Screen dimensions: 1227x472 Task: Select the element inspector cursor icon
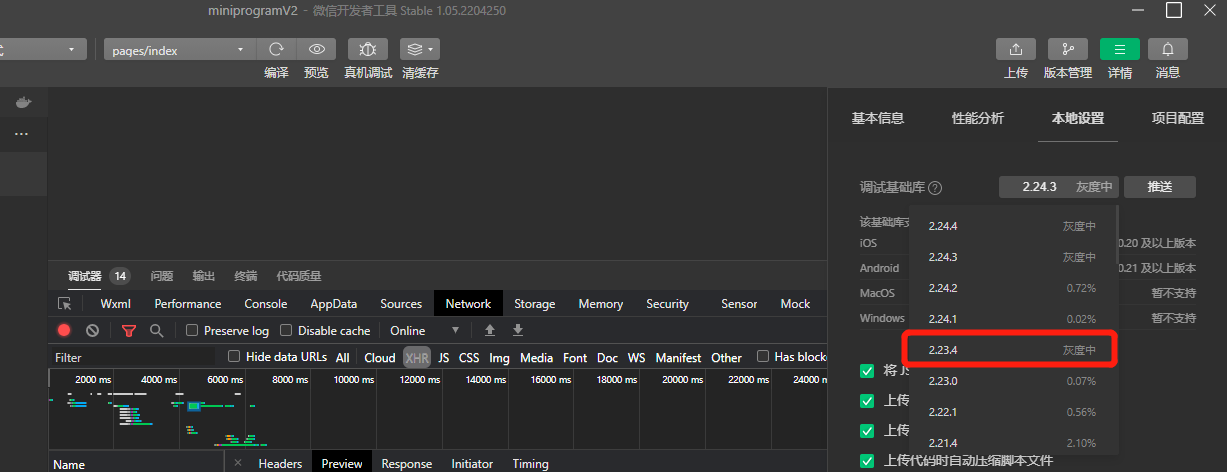pyautogui.click(x=65, y=304)
